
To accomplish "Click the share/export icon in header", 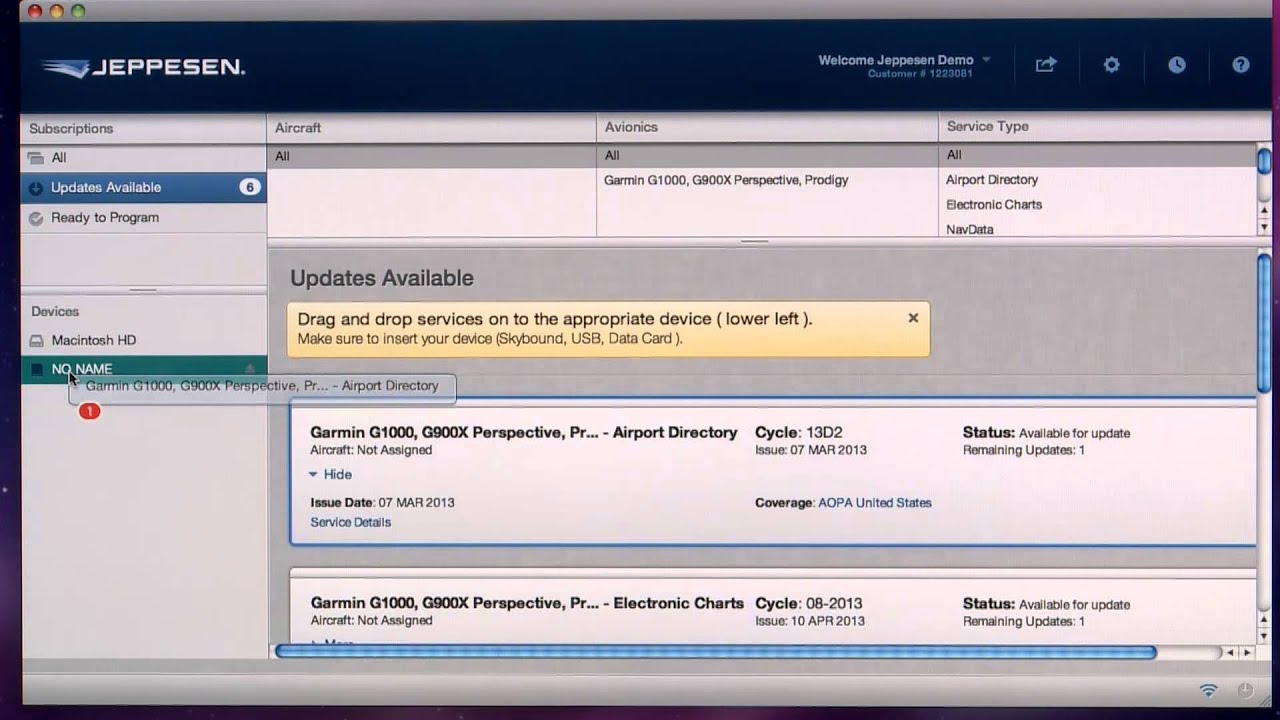I will [1046, 65].
